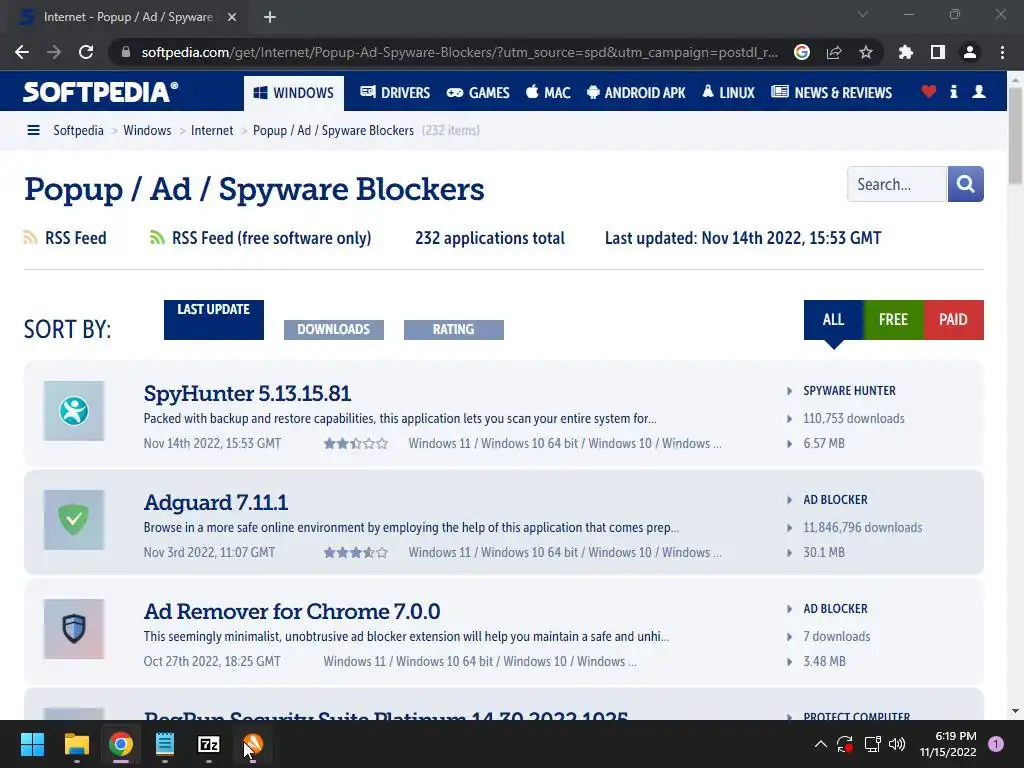Screen dimensions: 1024x768
Task: Open the Notepad taskbar icon
Action: (165, 744)
